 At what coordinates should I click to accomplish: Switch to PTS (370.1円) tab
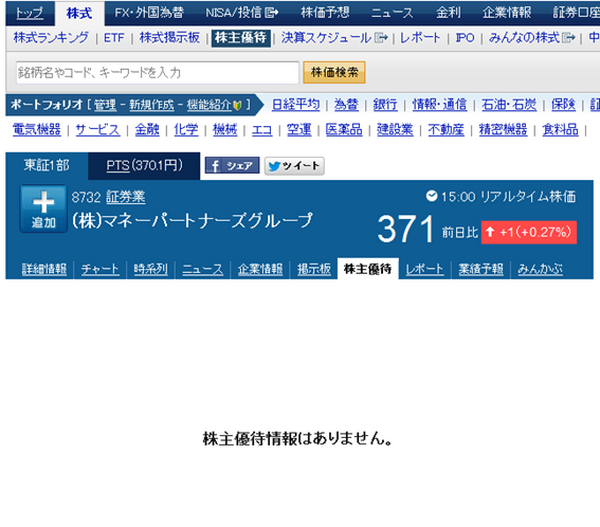(144, 166)
